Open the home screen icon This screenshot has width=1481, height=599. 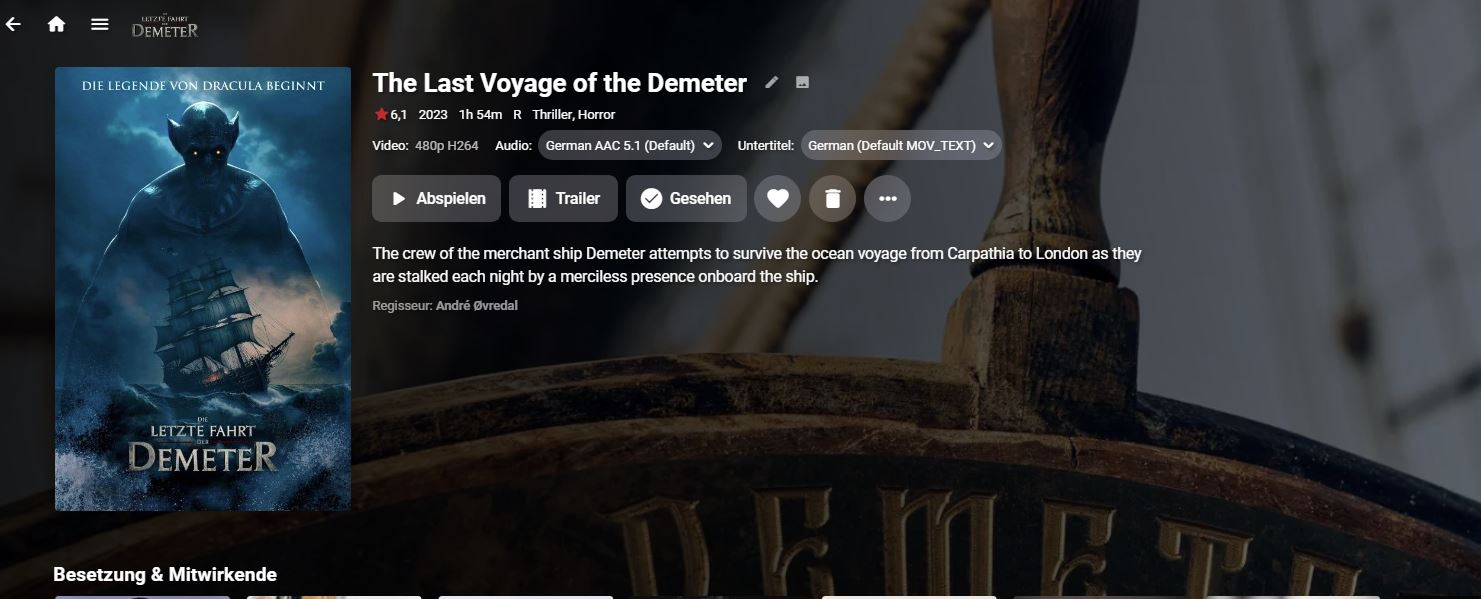[x=56, y=24]
